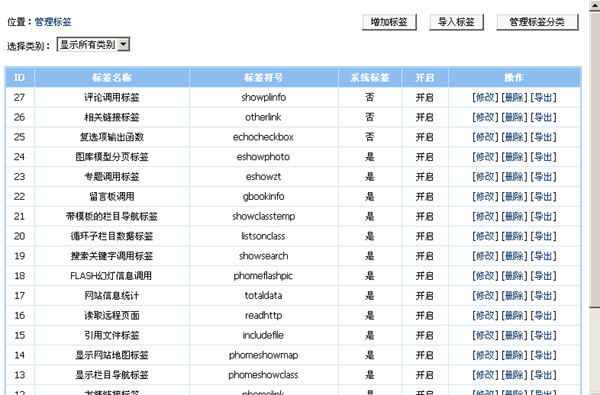
Task: Click 修改 for the eshowphoto tag
Action: (485, 157)
